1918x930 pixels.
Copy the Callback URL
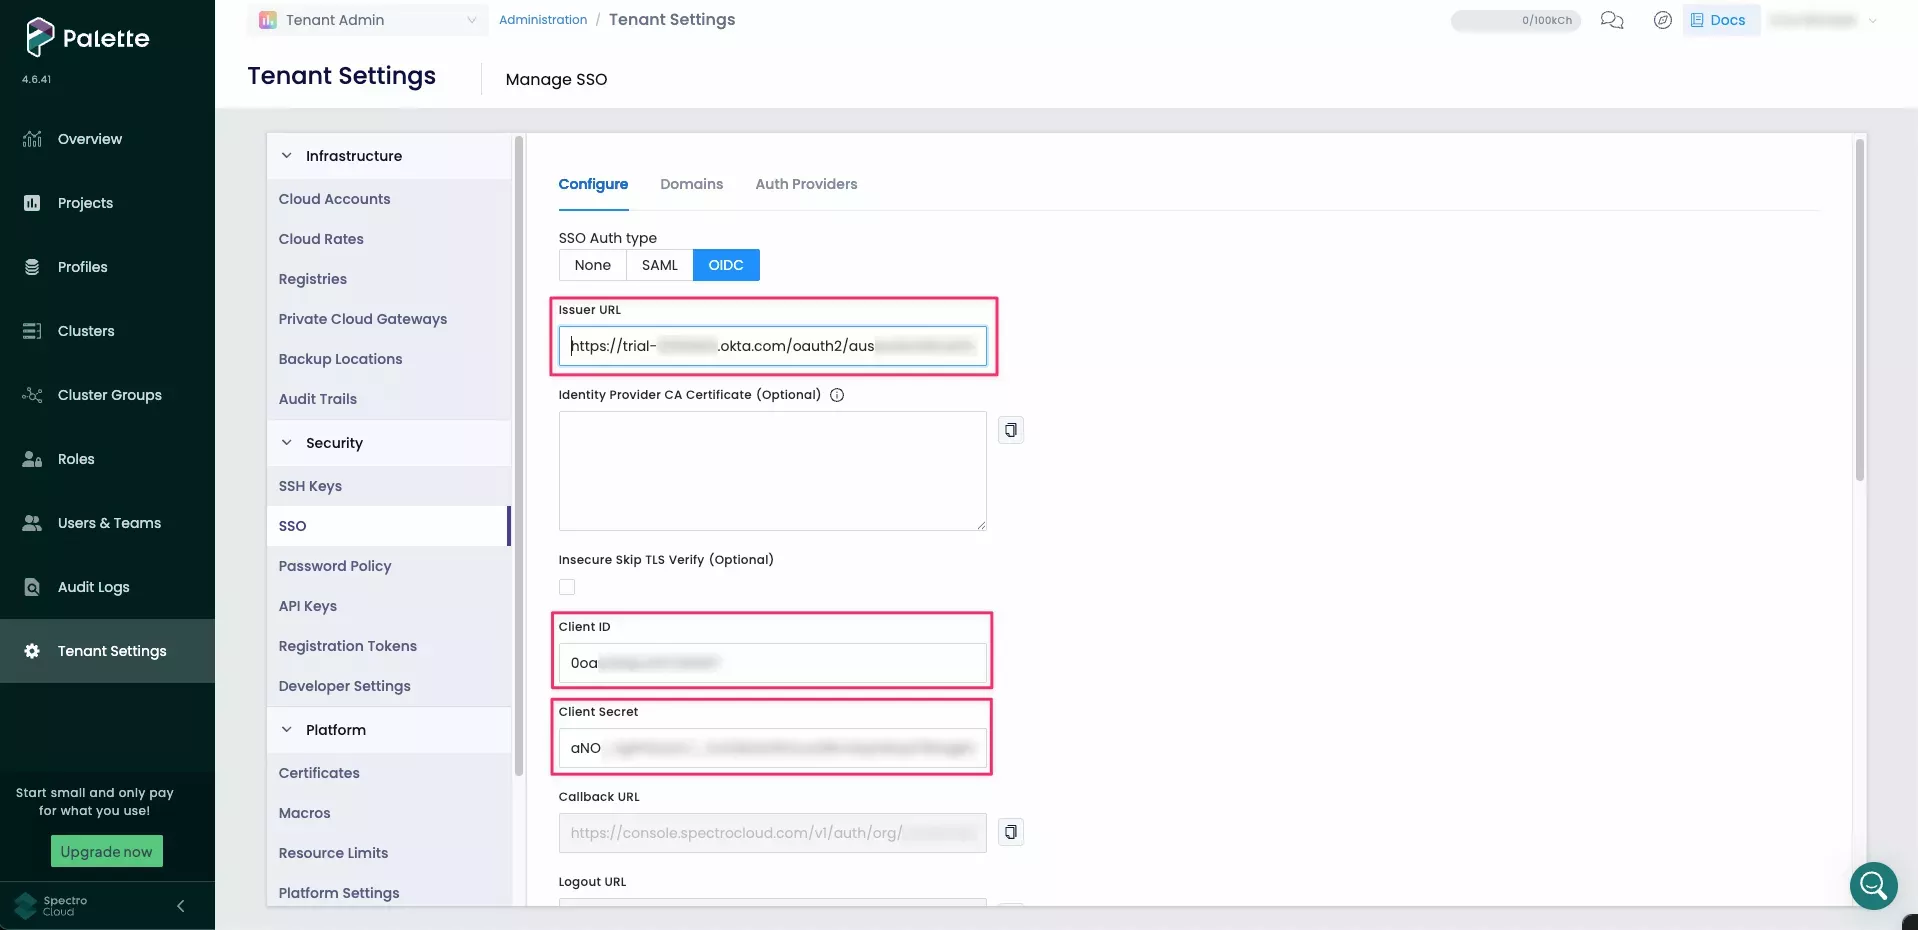click(x=1010, y=831)
